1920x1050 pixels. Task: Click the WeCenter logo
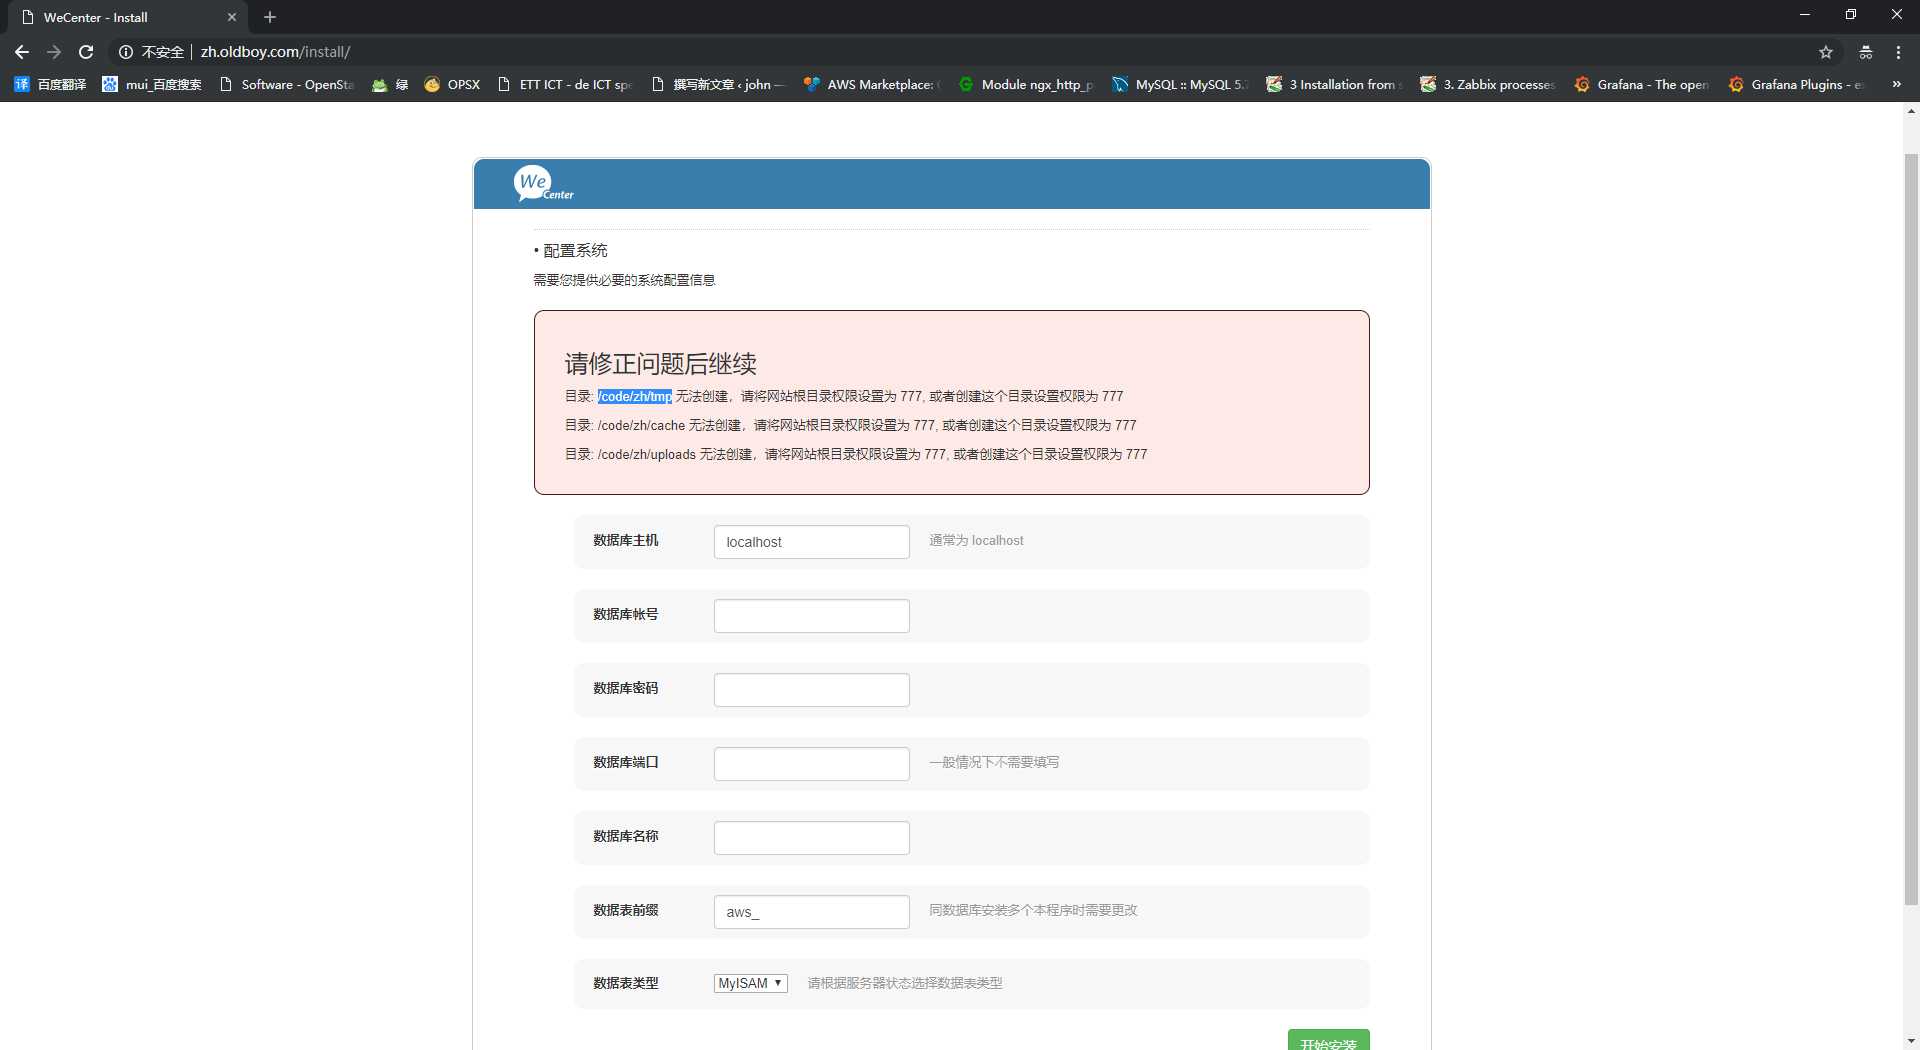[543, 184]
